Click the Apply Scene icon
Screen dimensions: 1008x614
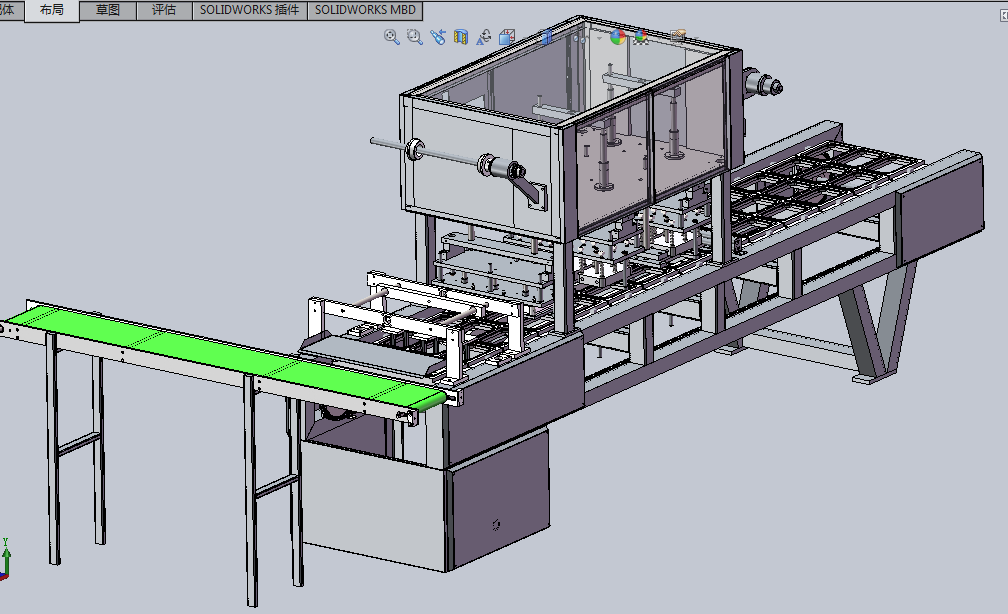click(x=640, y=37)
